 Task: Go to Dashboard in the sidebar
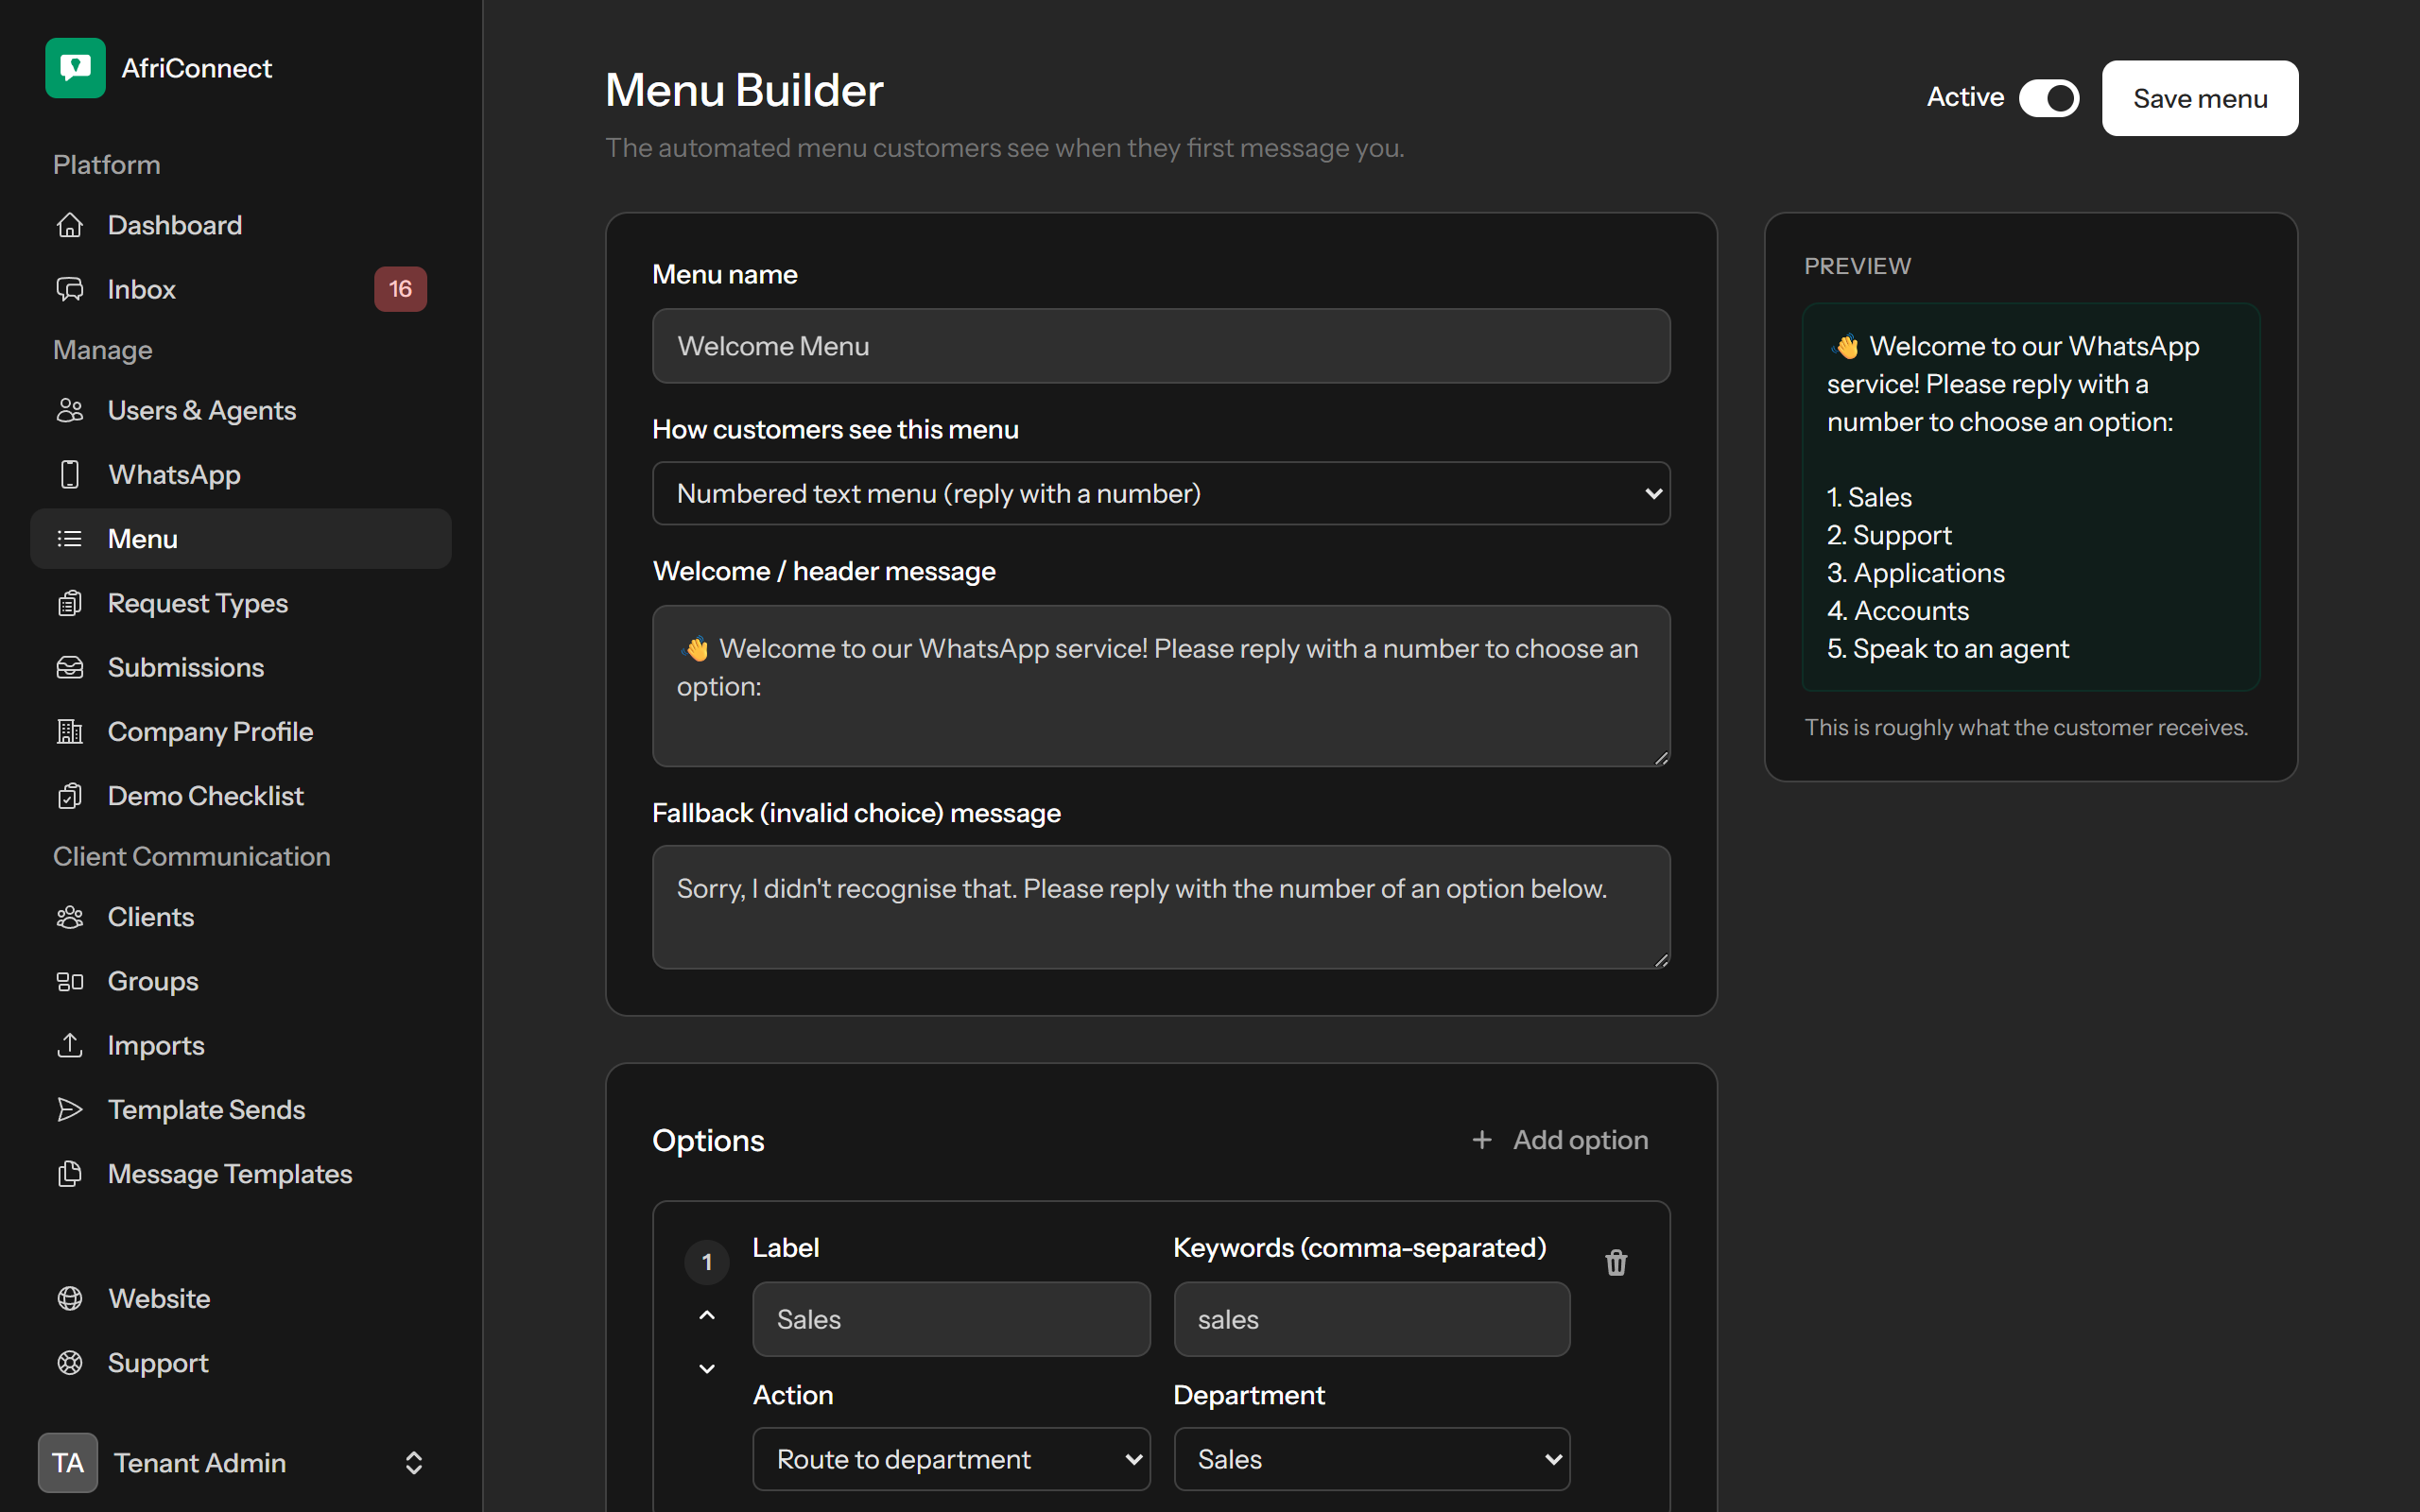click(241, 225)
